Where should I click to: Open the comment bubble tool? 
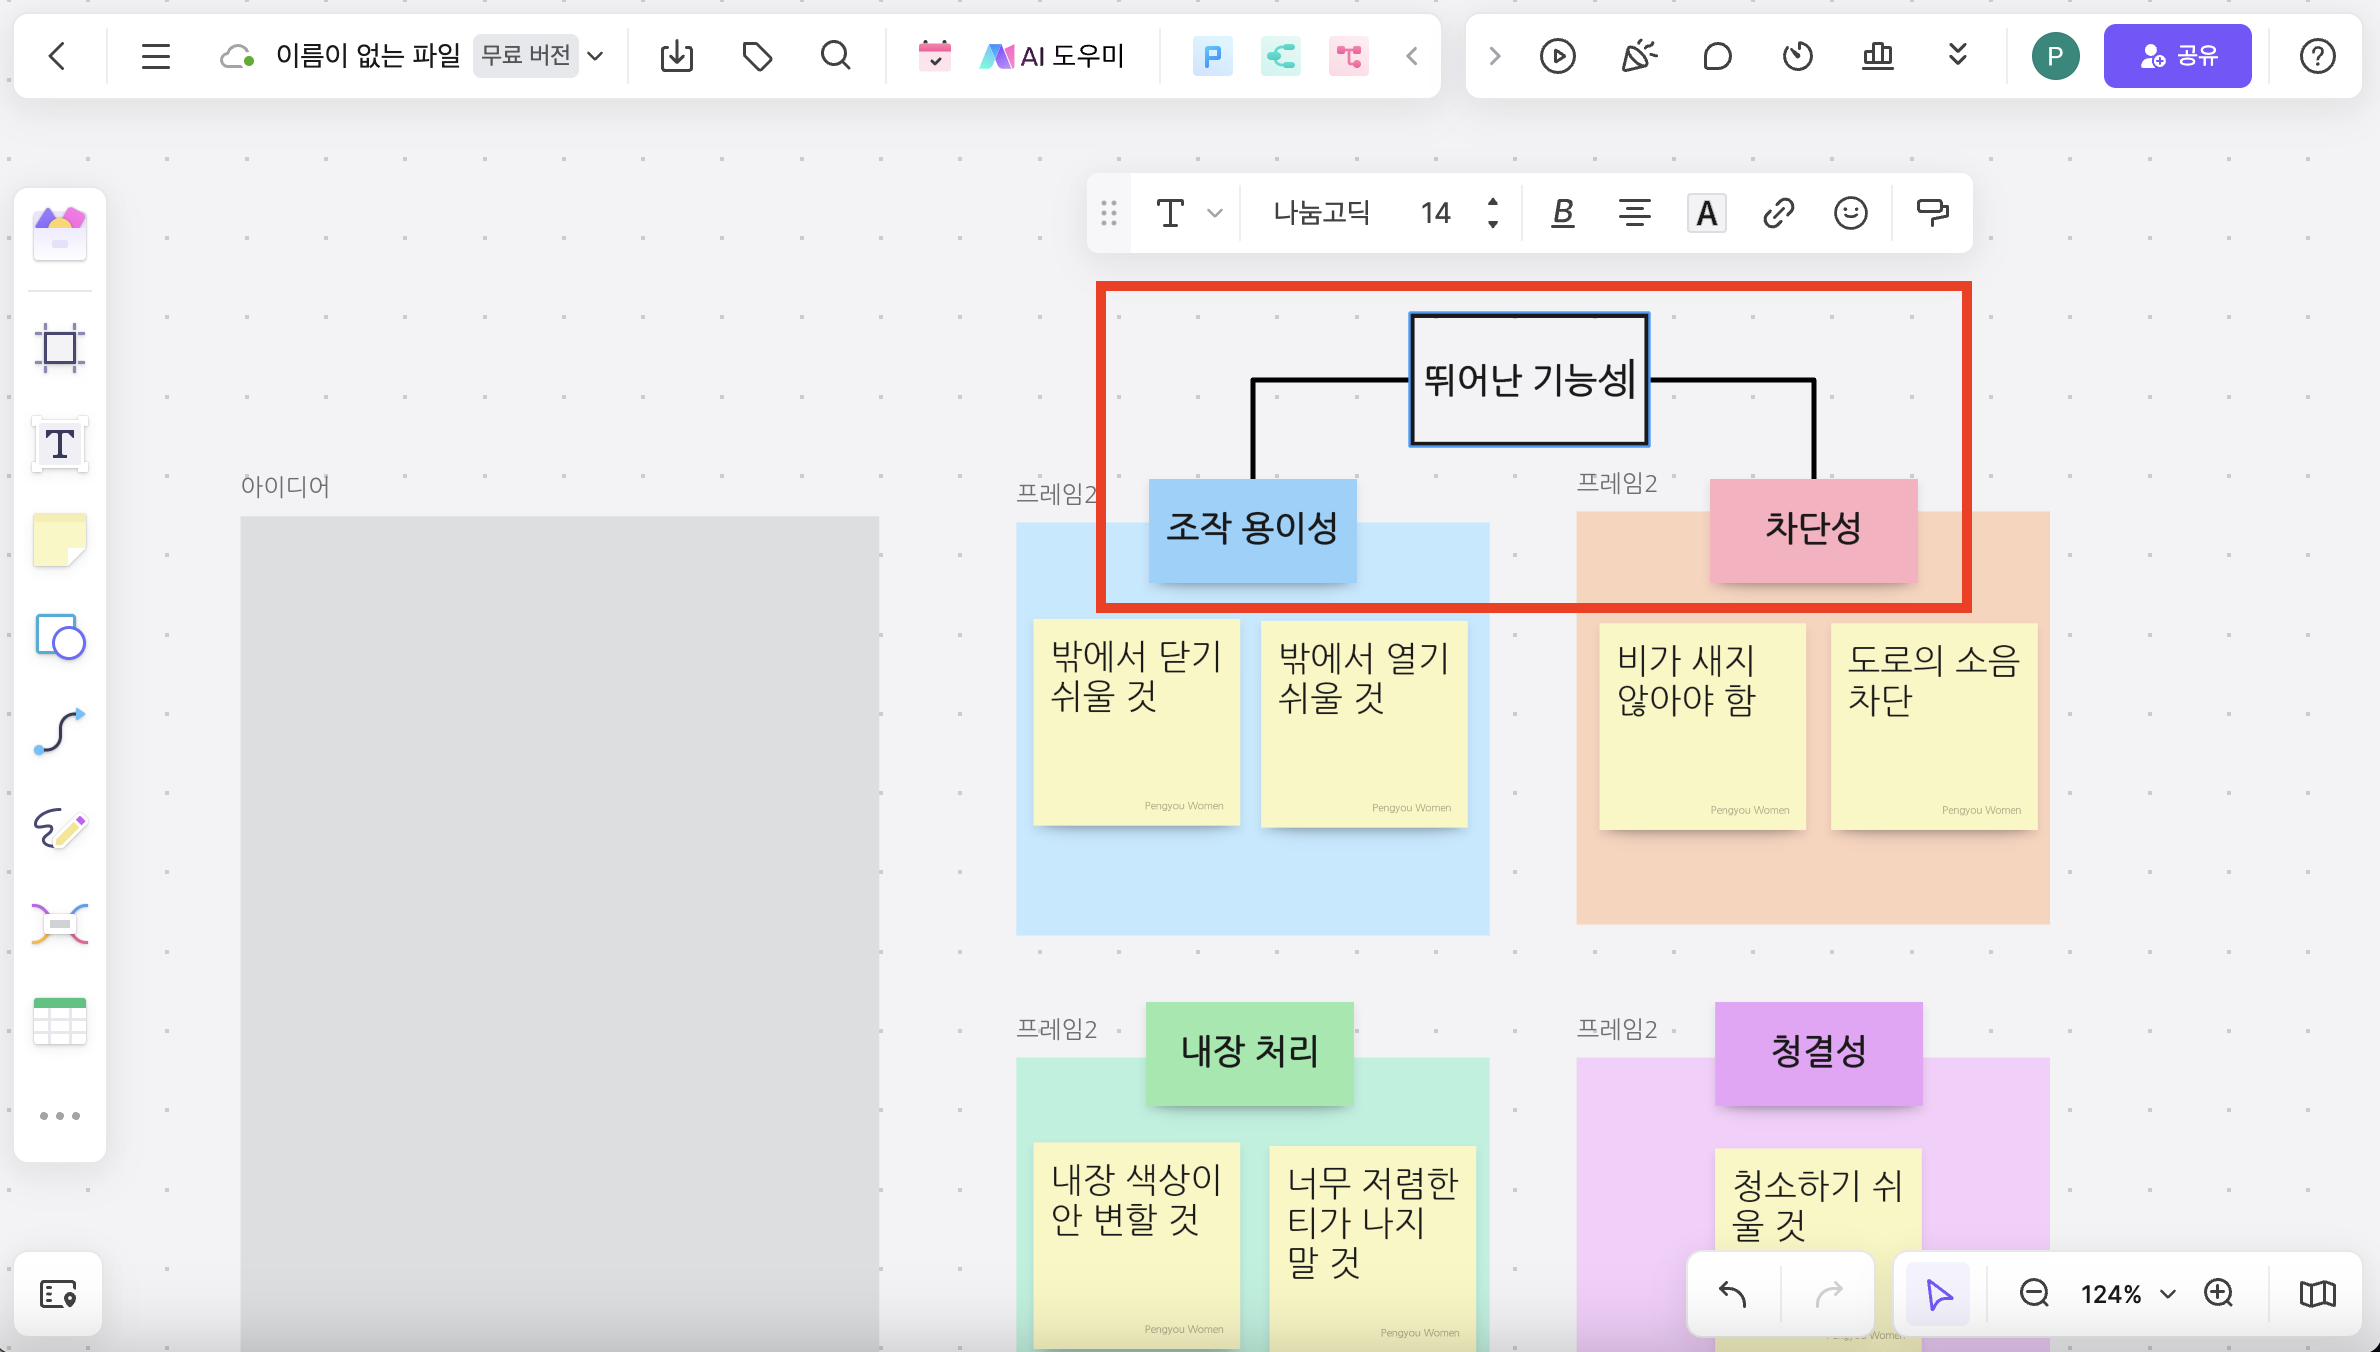point(1717,56)
